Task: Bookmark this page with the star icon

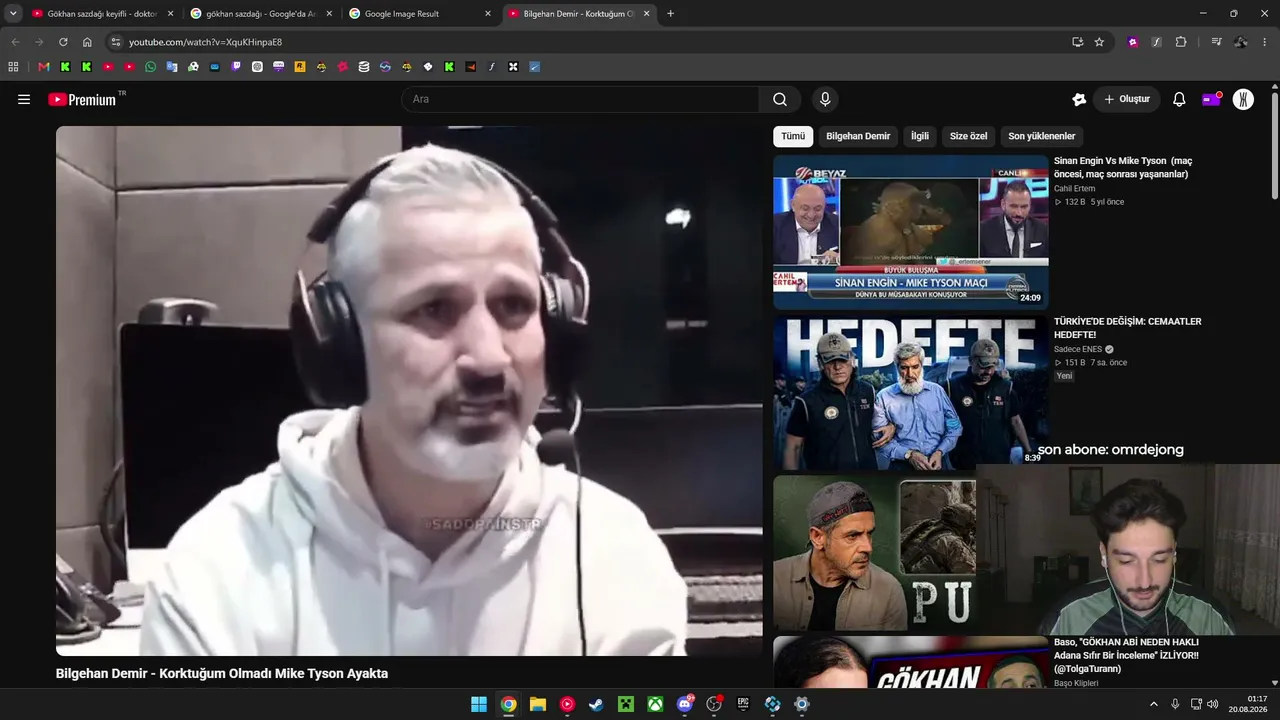Action: click(1099, 42)
